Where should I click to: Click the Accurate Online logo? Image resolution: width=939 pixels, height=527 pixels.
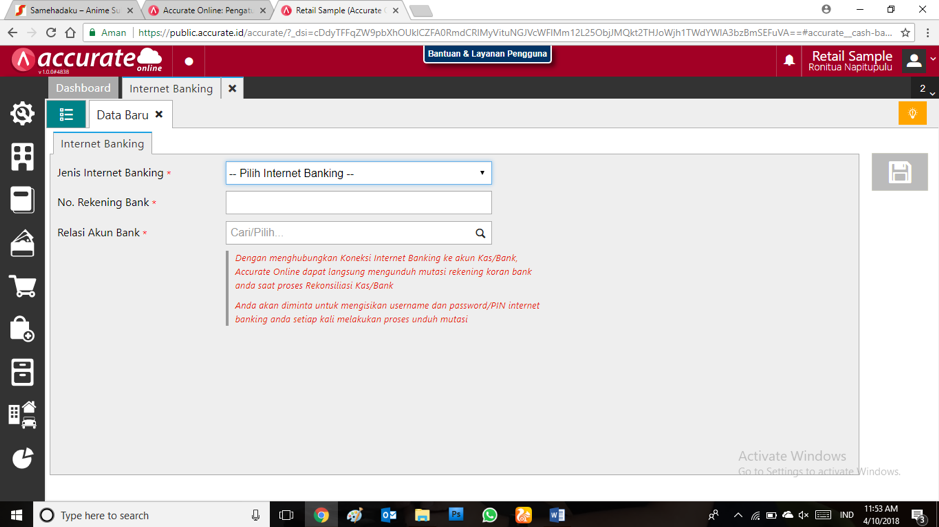(x=87, y=60)
